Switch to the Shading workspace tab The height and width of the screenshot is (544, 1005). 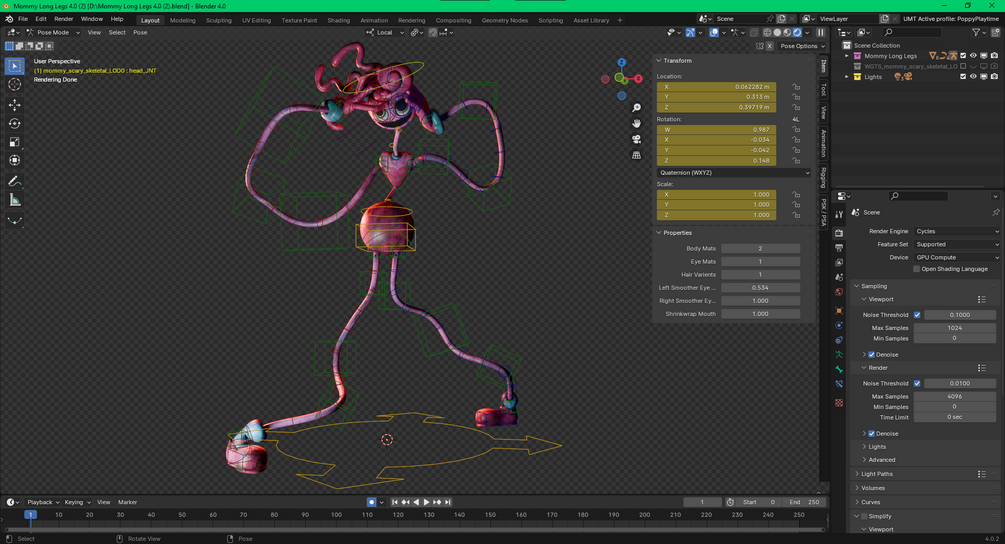[338, 20]
